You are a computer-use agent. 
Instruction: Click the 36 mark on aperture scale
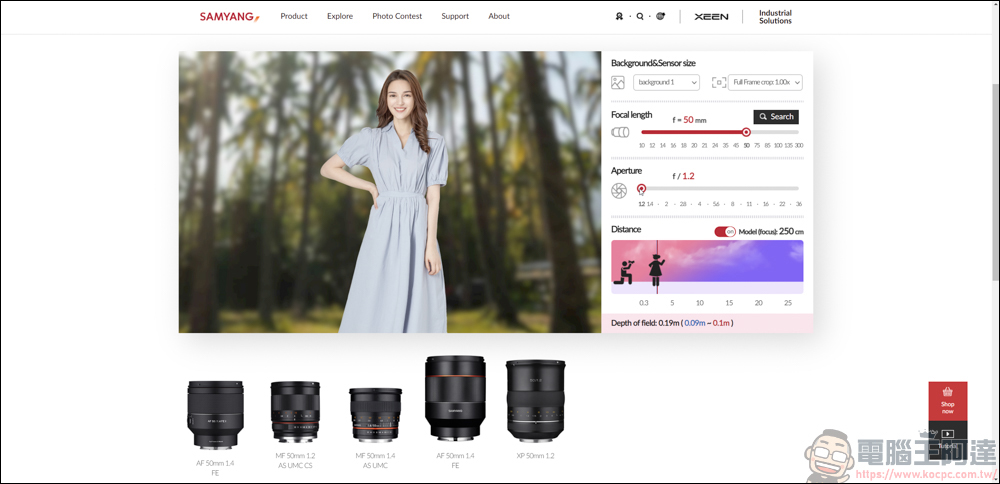[799, 204]
